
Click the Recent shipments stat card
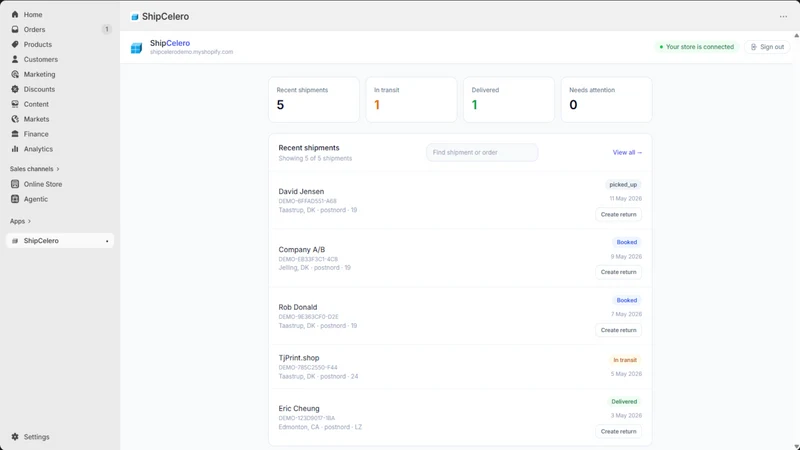pyautogui.click(x=314, y=99)
